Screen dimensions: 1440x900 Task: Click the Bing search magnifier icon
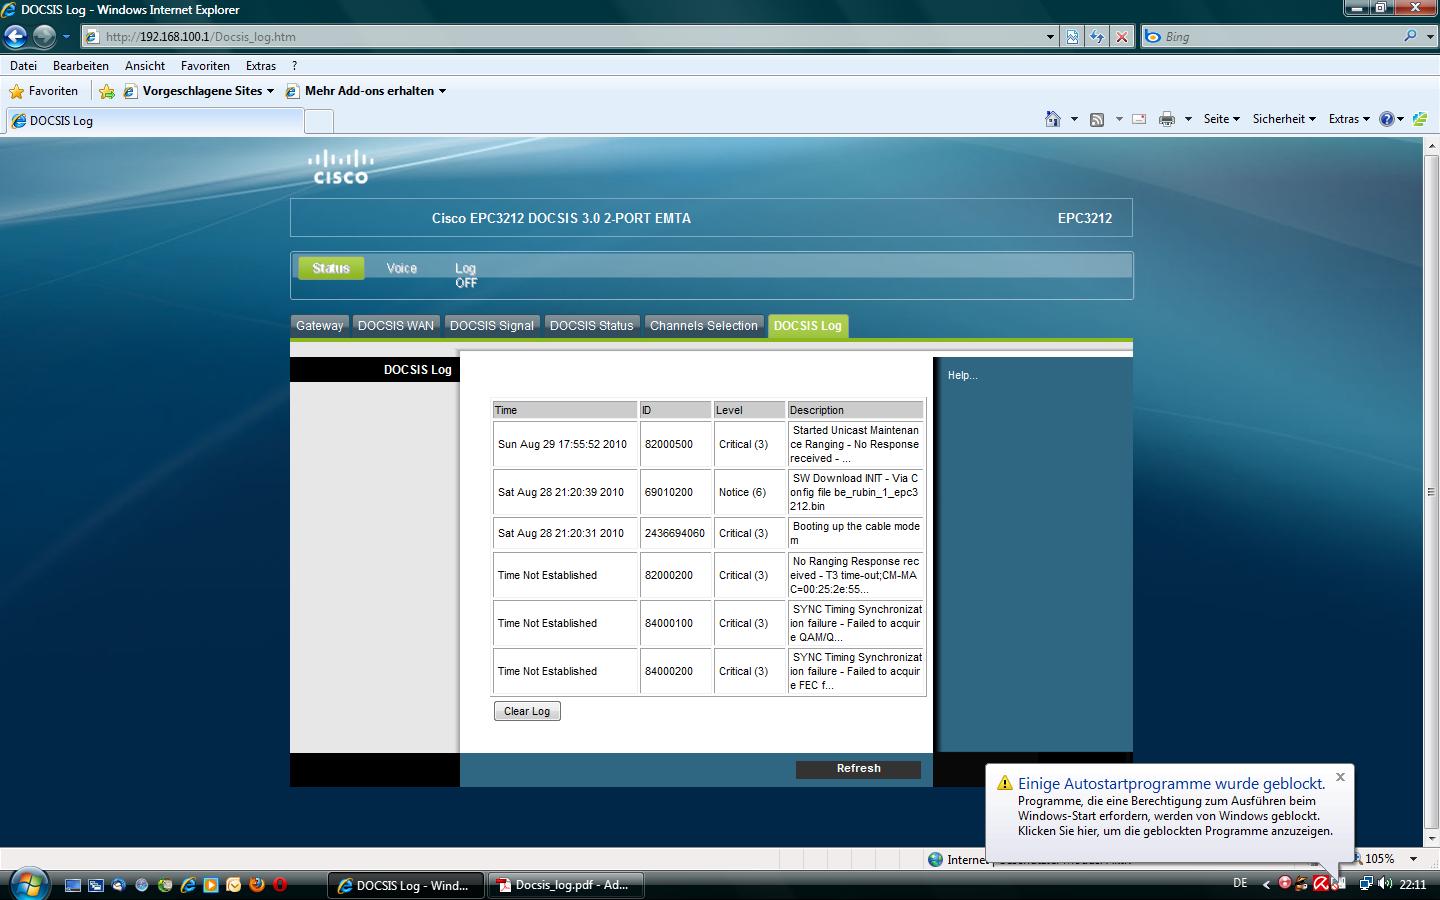[x=1410, y=36]
